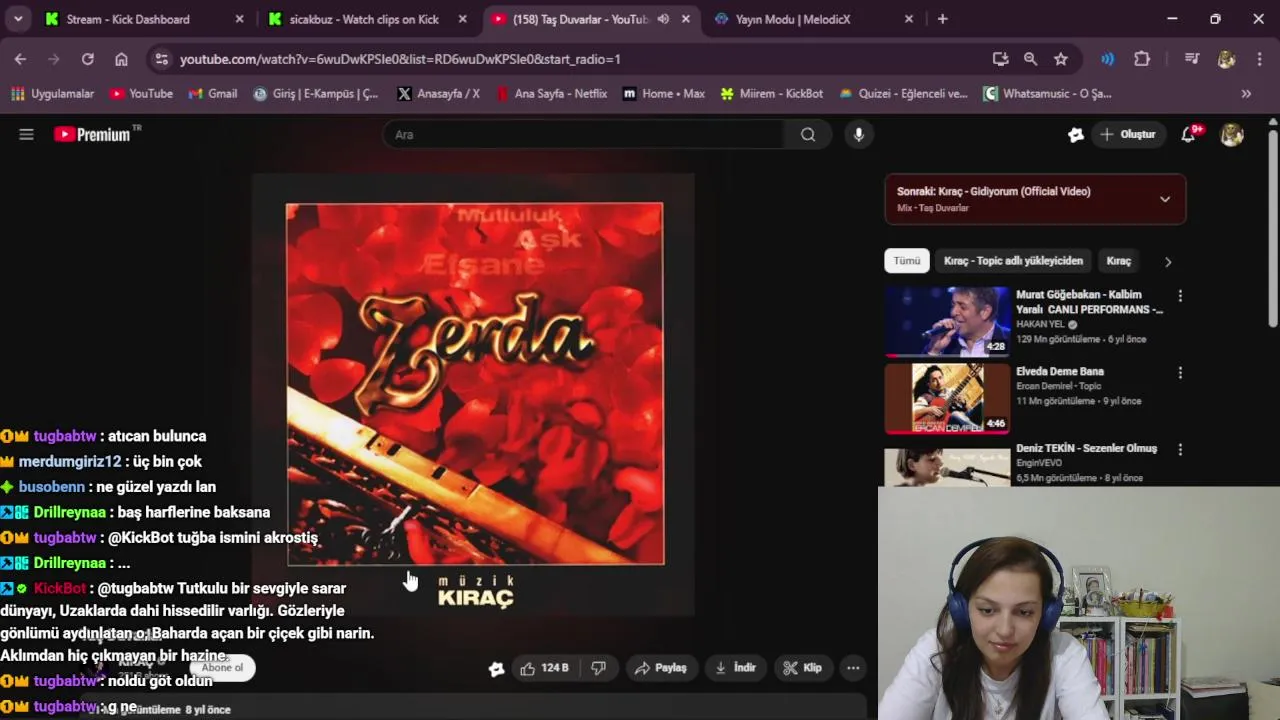Screen dimensions: 1280x720
Task: Click the sparkle icon beside Oluştur
Action: 1076,135
